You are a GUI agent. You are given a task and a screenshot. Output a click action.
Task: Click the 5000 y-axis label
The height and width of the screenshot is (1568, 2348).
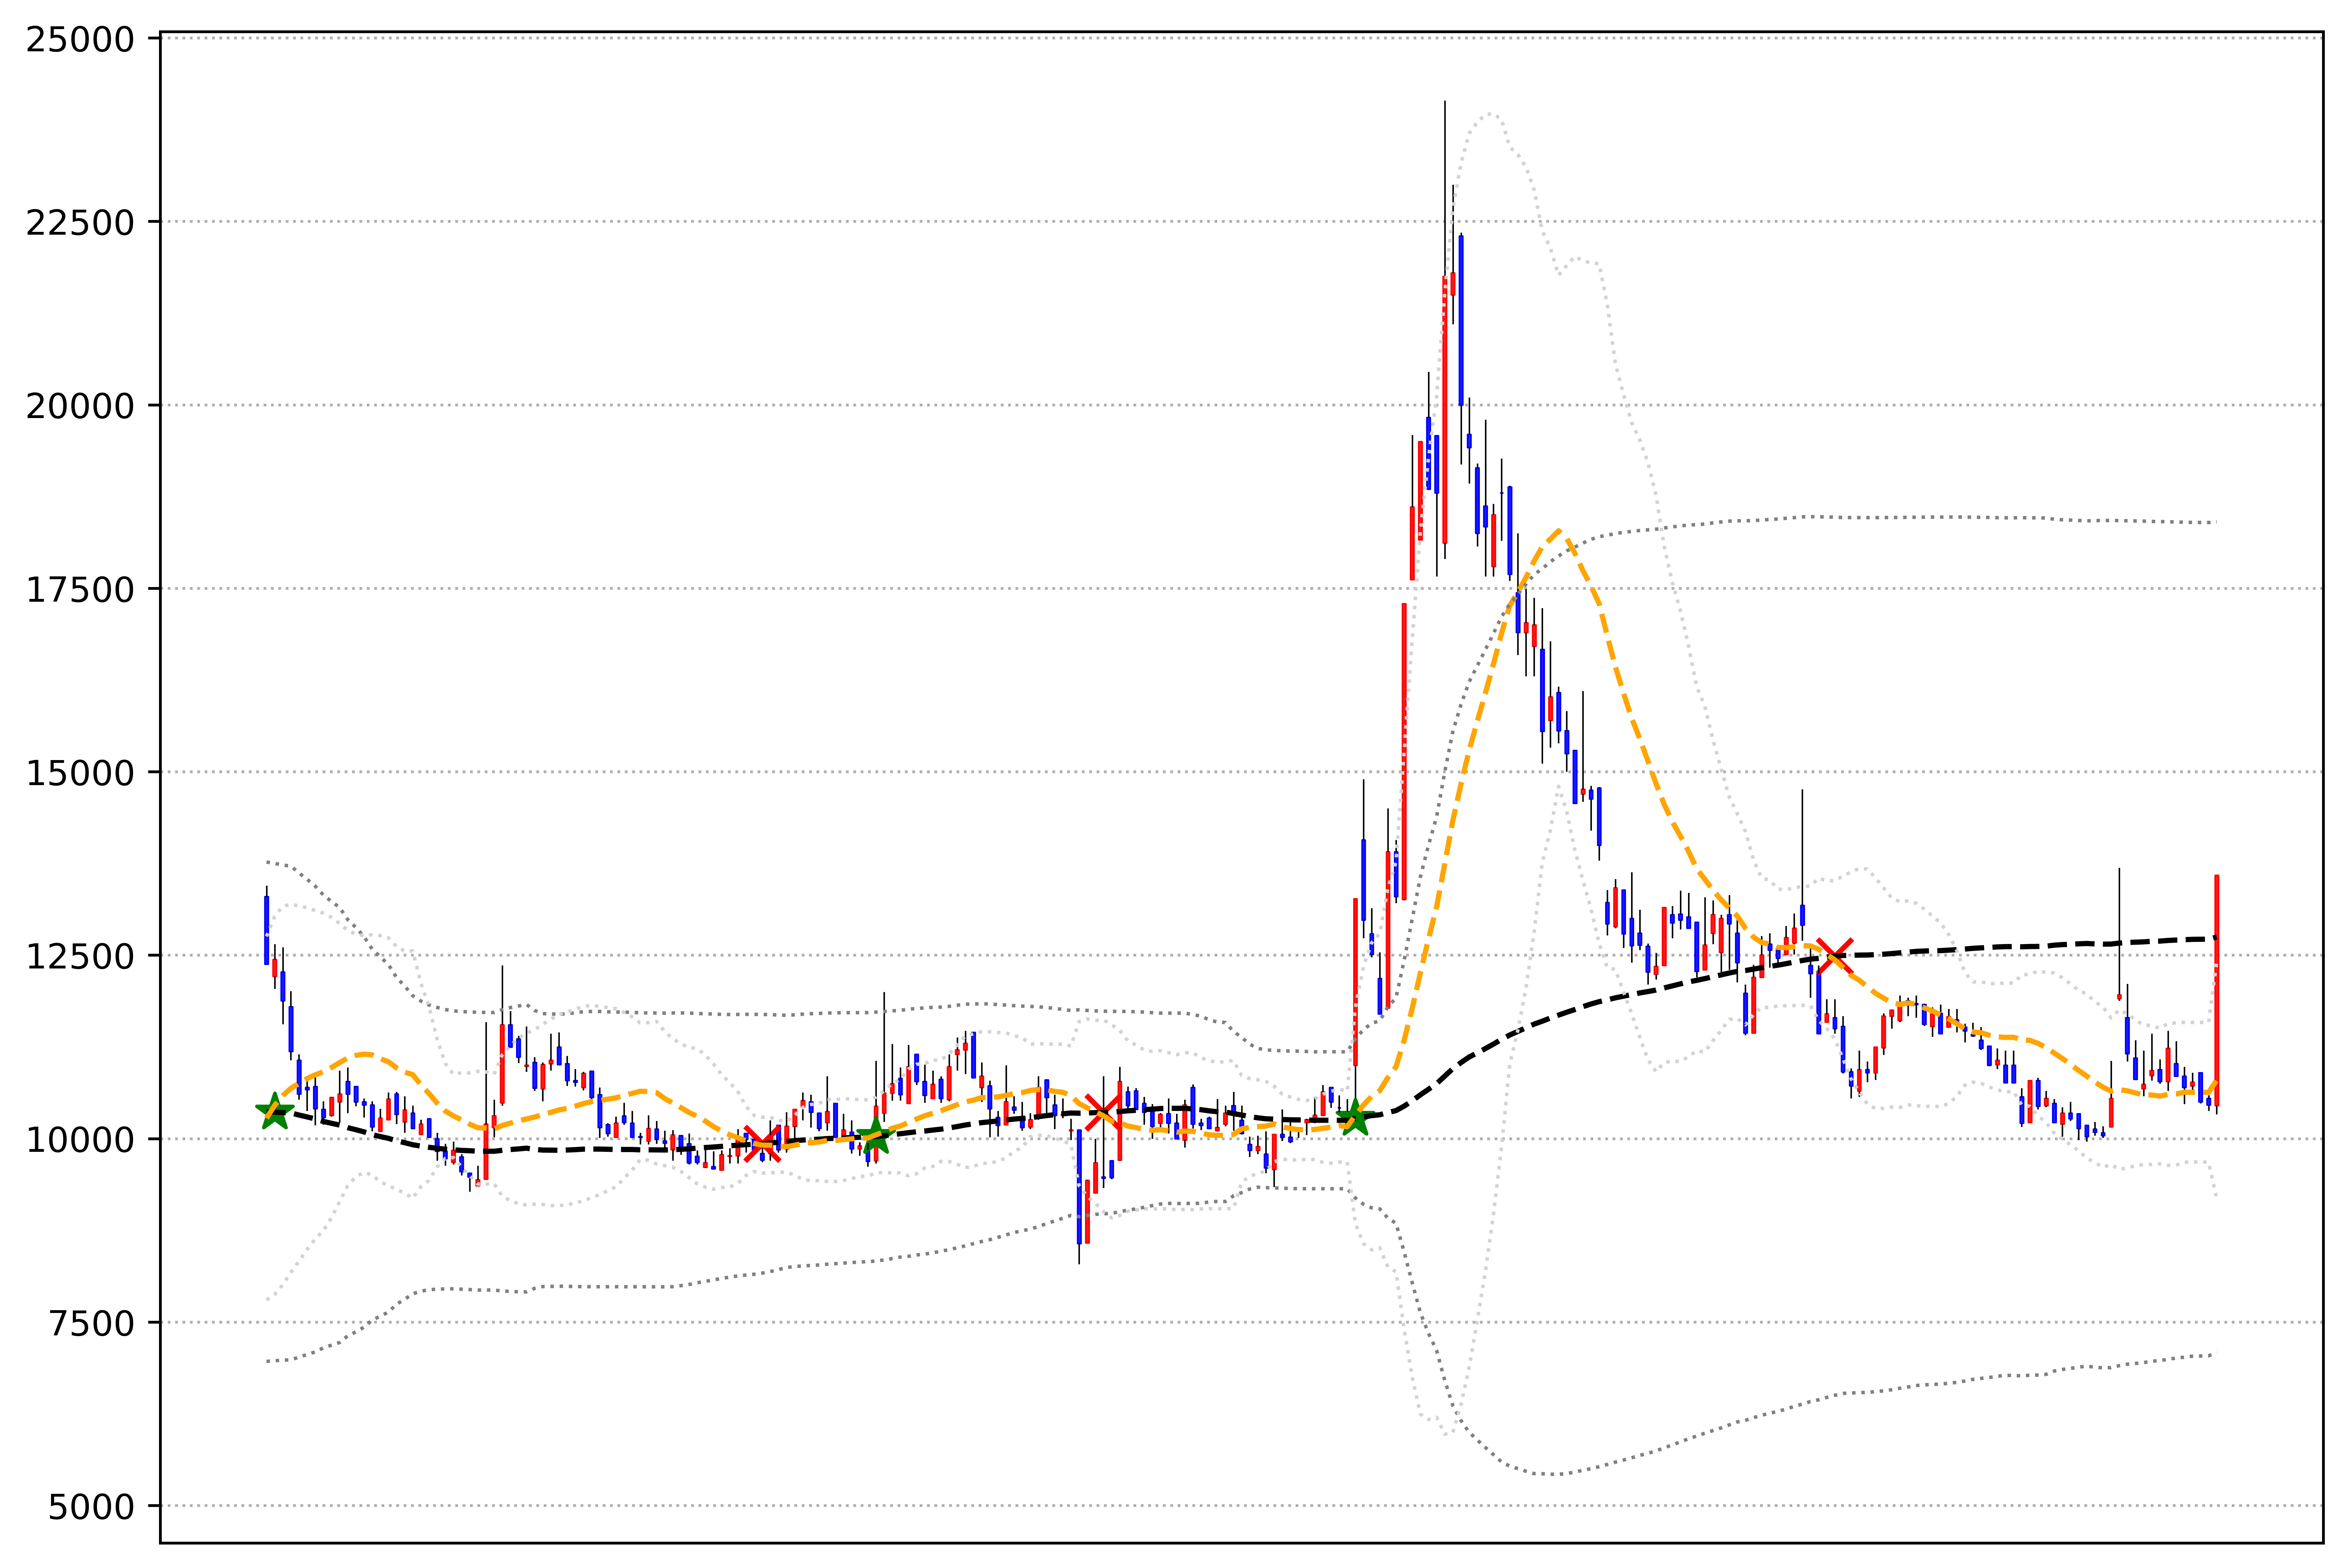point(91,1507)
